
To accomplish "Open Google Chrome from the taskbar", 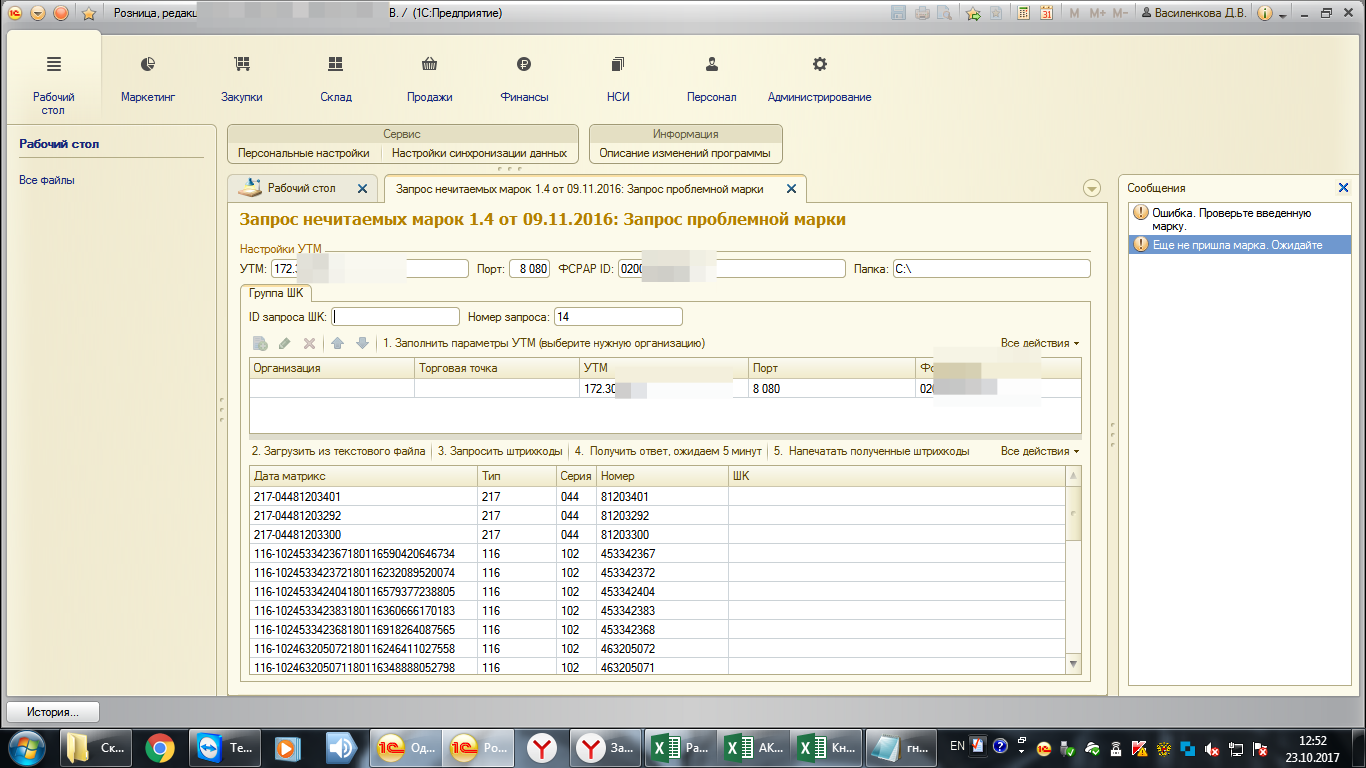I will [x=160, y=747].
